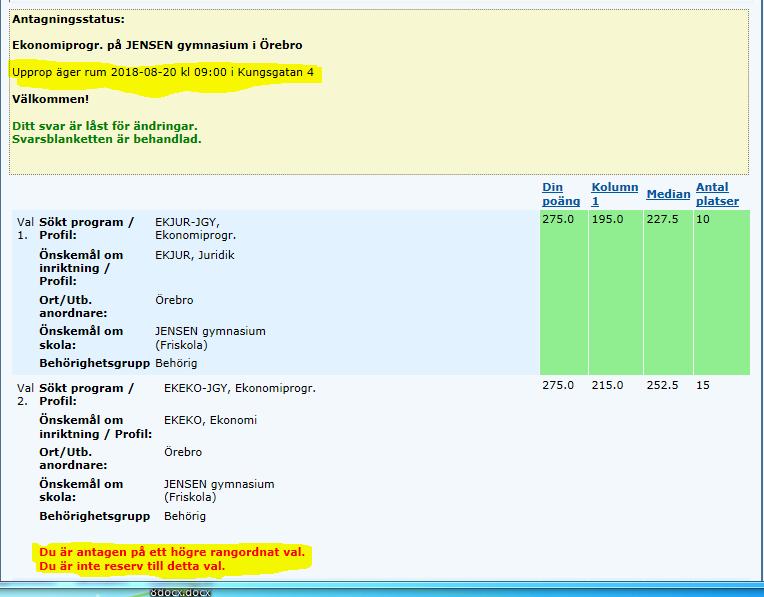Select the 'EKEKO-JGY, Ekonomiprogr.' value
This screenshot has height=597, width=764.
[x=240, y=388]
